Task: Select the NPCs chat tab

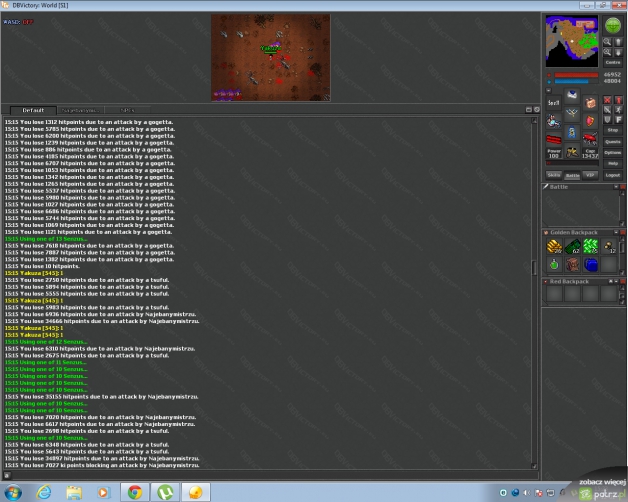Action: [x=127, y=110]
